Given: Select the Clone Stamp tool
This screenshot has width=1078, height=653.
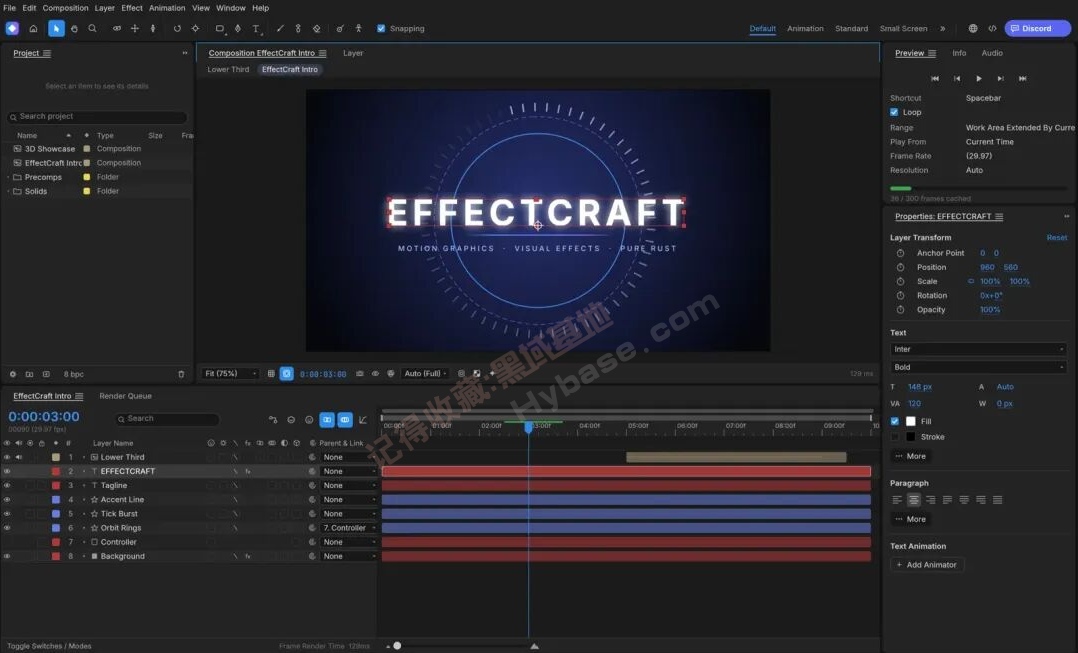Looking at the screenshot, I should click(x=298, y=29).
